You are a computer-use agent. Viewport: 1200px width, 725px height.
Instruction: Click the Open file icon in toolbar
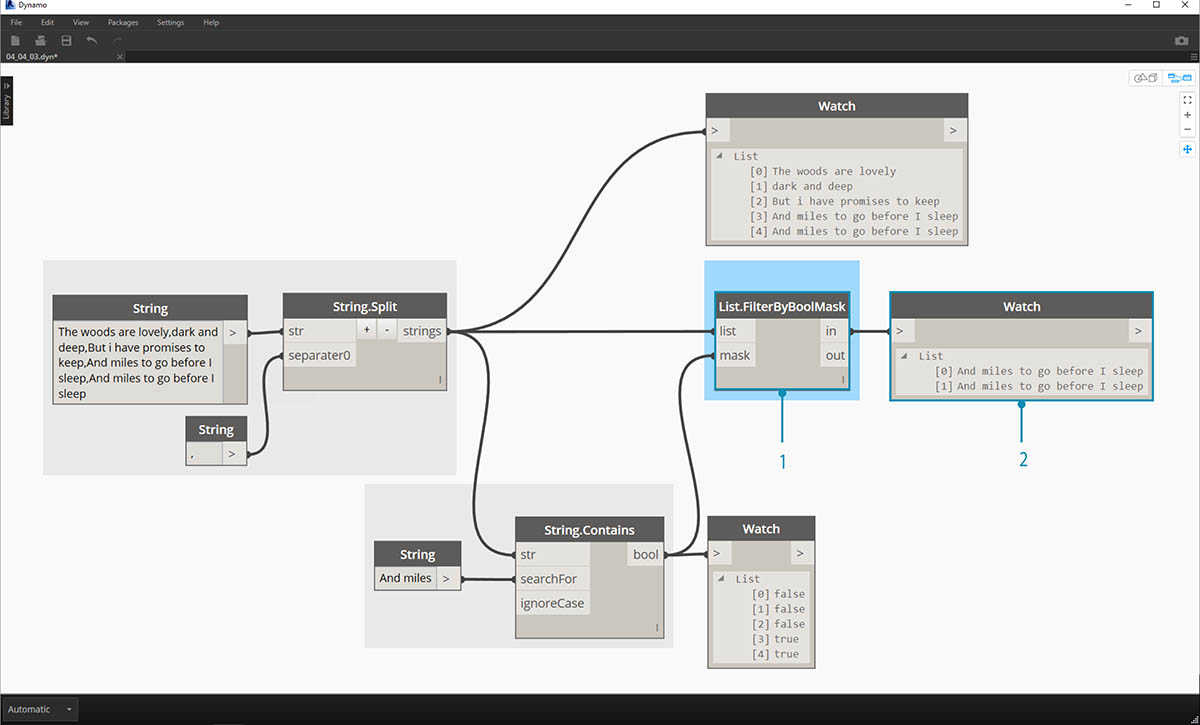[x=41, y=40]
